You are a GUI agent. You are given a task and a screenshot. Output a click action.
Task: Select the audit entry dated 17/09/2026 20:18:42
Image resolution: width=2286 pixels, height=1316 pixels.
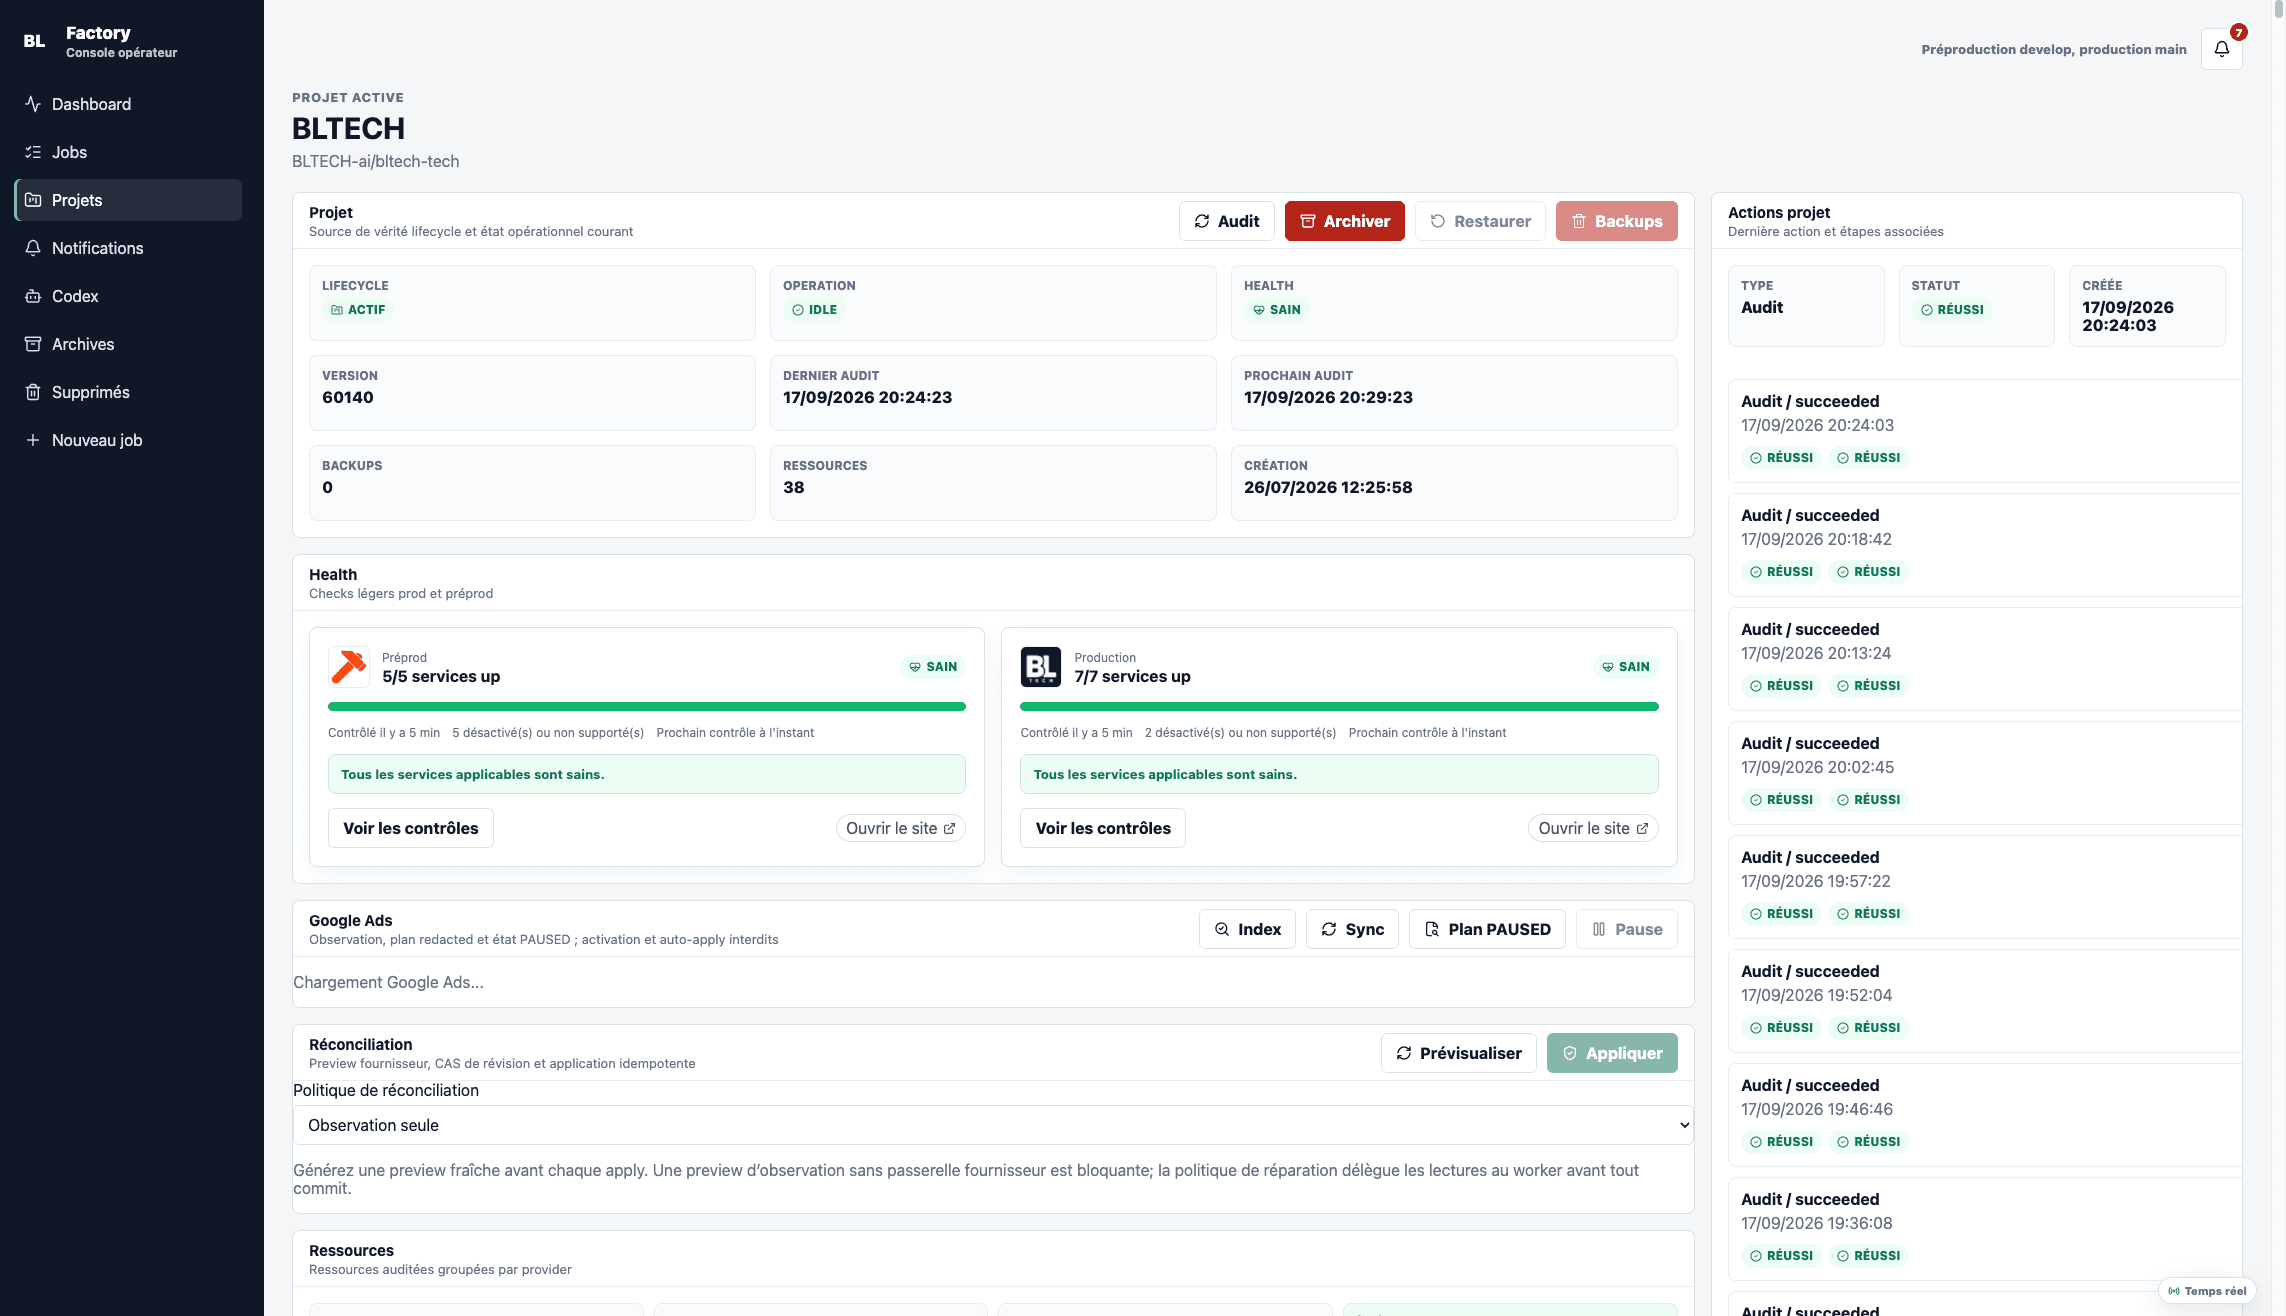click(1984, 544)
